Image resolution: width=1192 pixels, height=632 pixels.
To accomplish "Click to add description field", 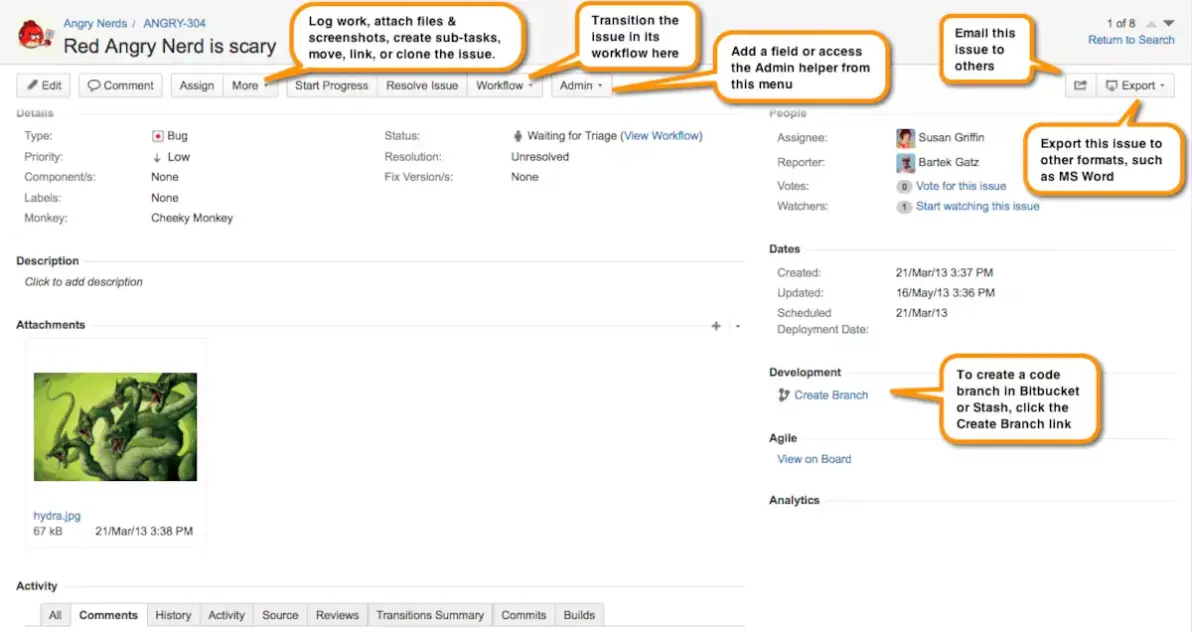I will pos(84,281).
